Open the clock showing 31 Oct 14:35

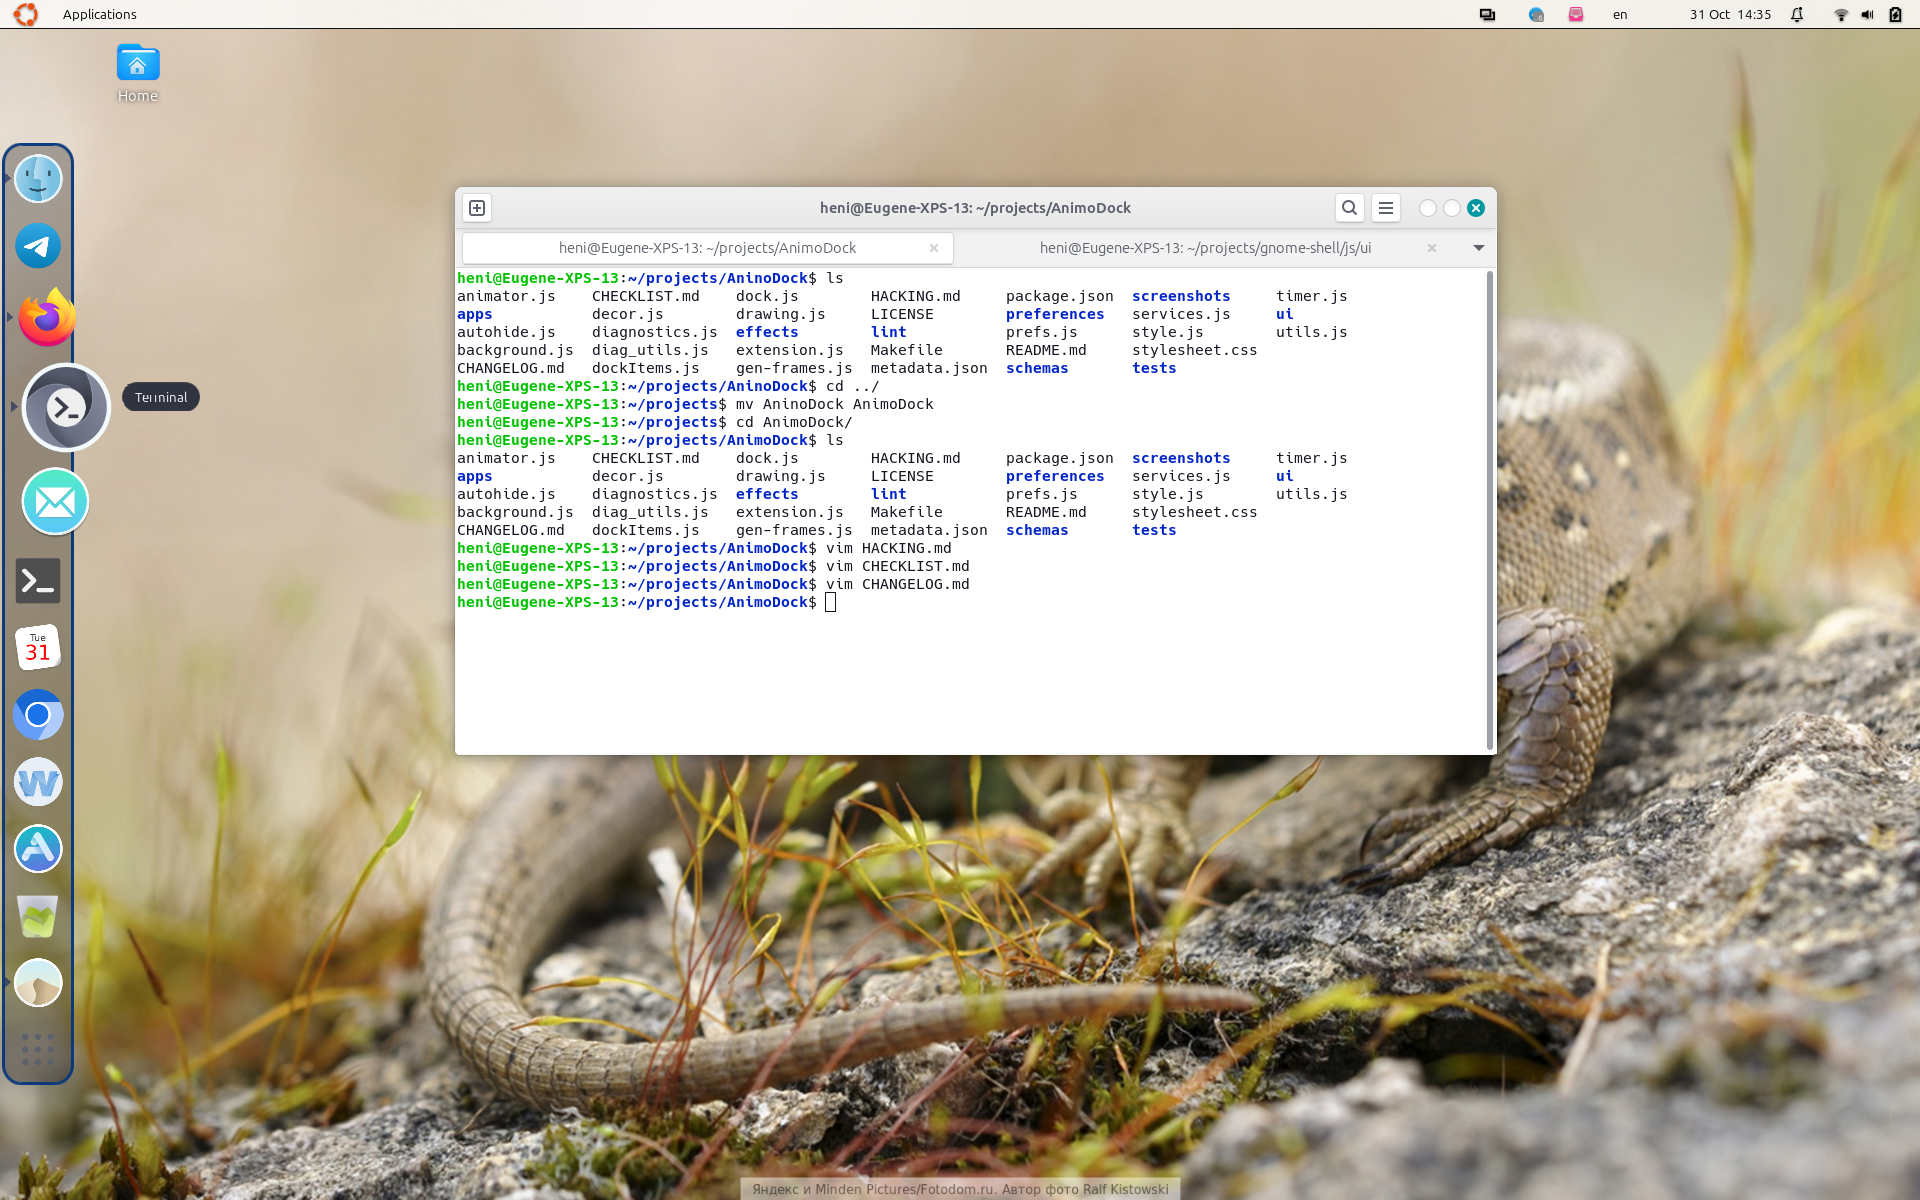point(1729,14)
